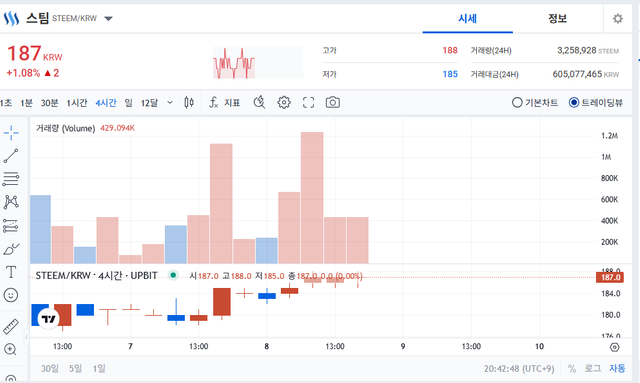Select the 4시간 interval
The image size is (640, 383).
[106, 103]
